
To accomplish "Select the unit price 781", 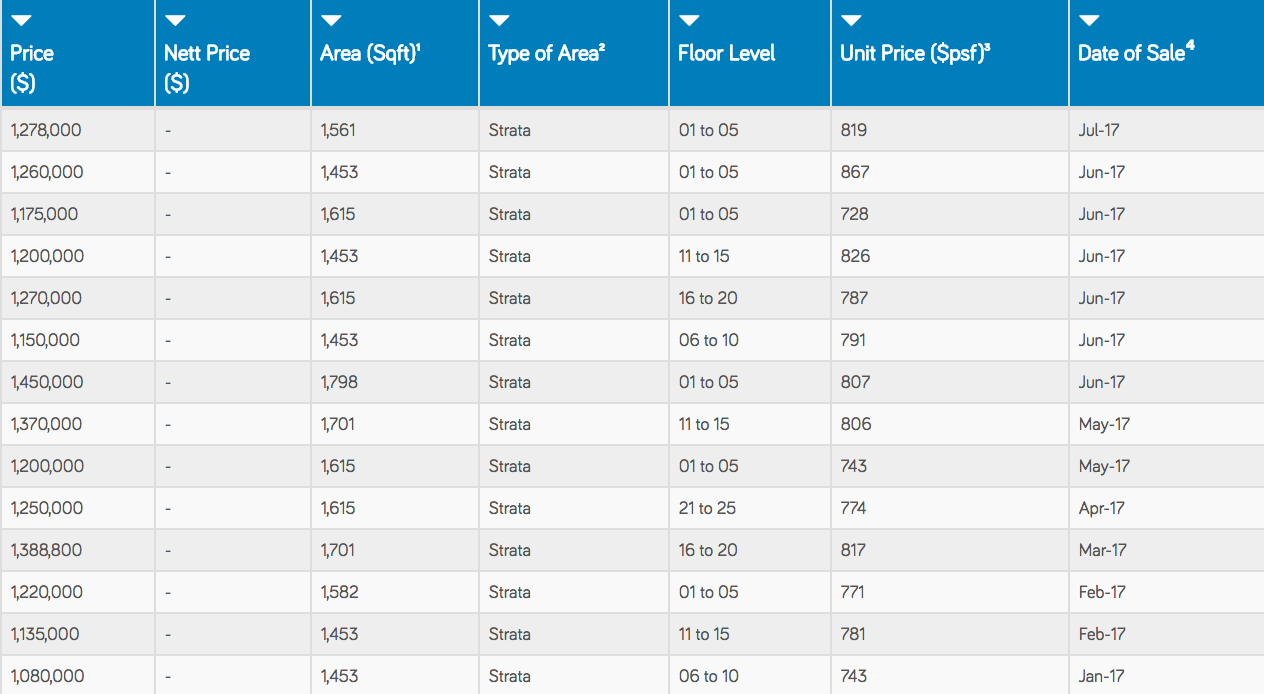I will coord(853,634).
